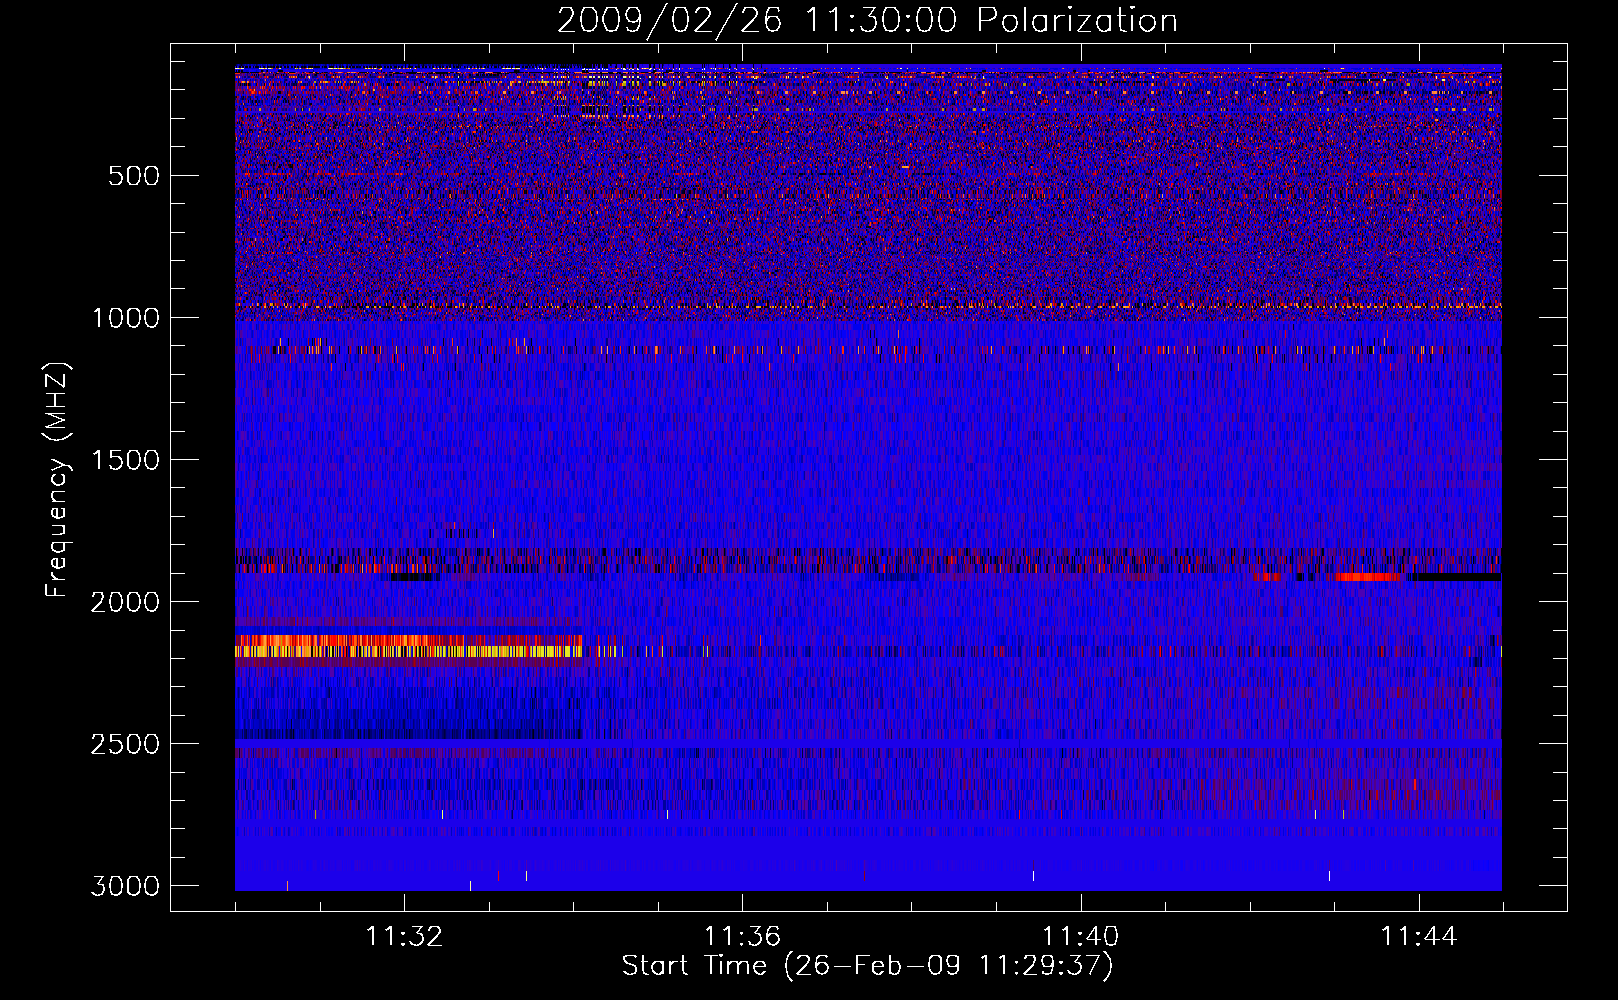Click the 500 frequency tick label
The height and width of the screenshot is (1000, 1618).
click(134, 176)
